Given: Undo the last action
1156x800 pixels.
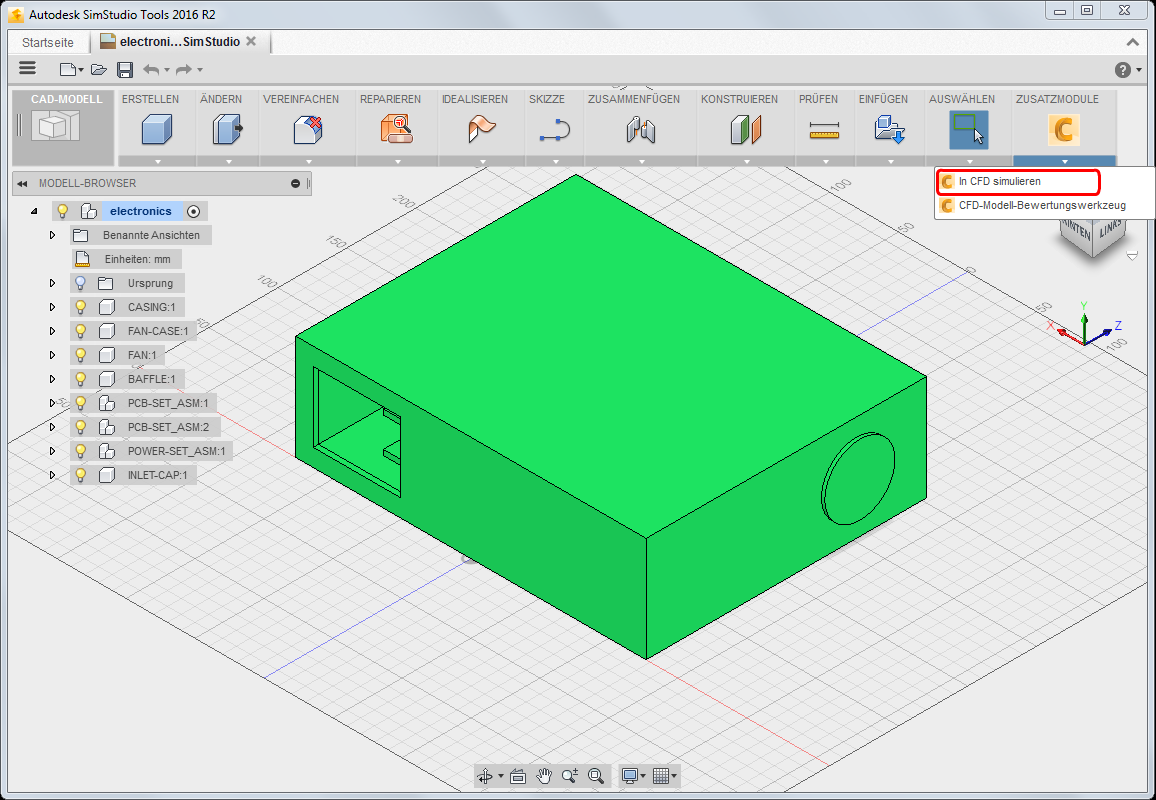Looking at the screenshot, I should coord(151,69).
